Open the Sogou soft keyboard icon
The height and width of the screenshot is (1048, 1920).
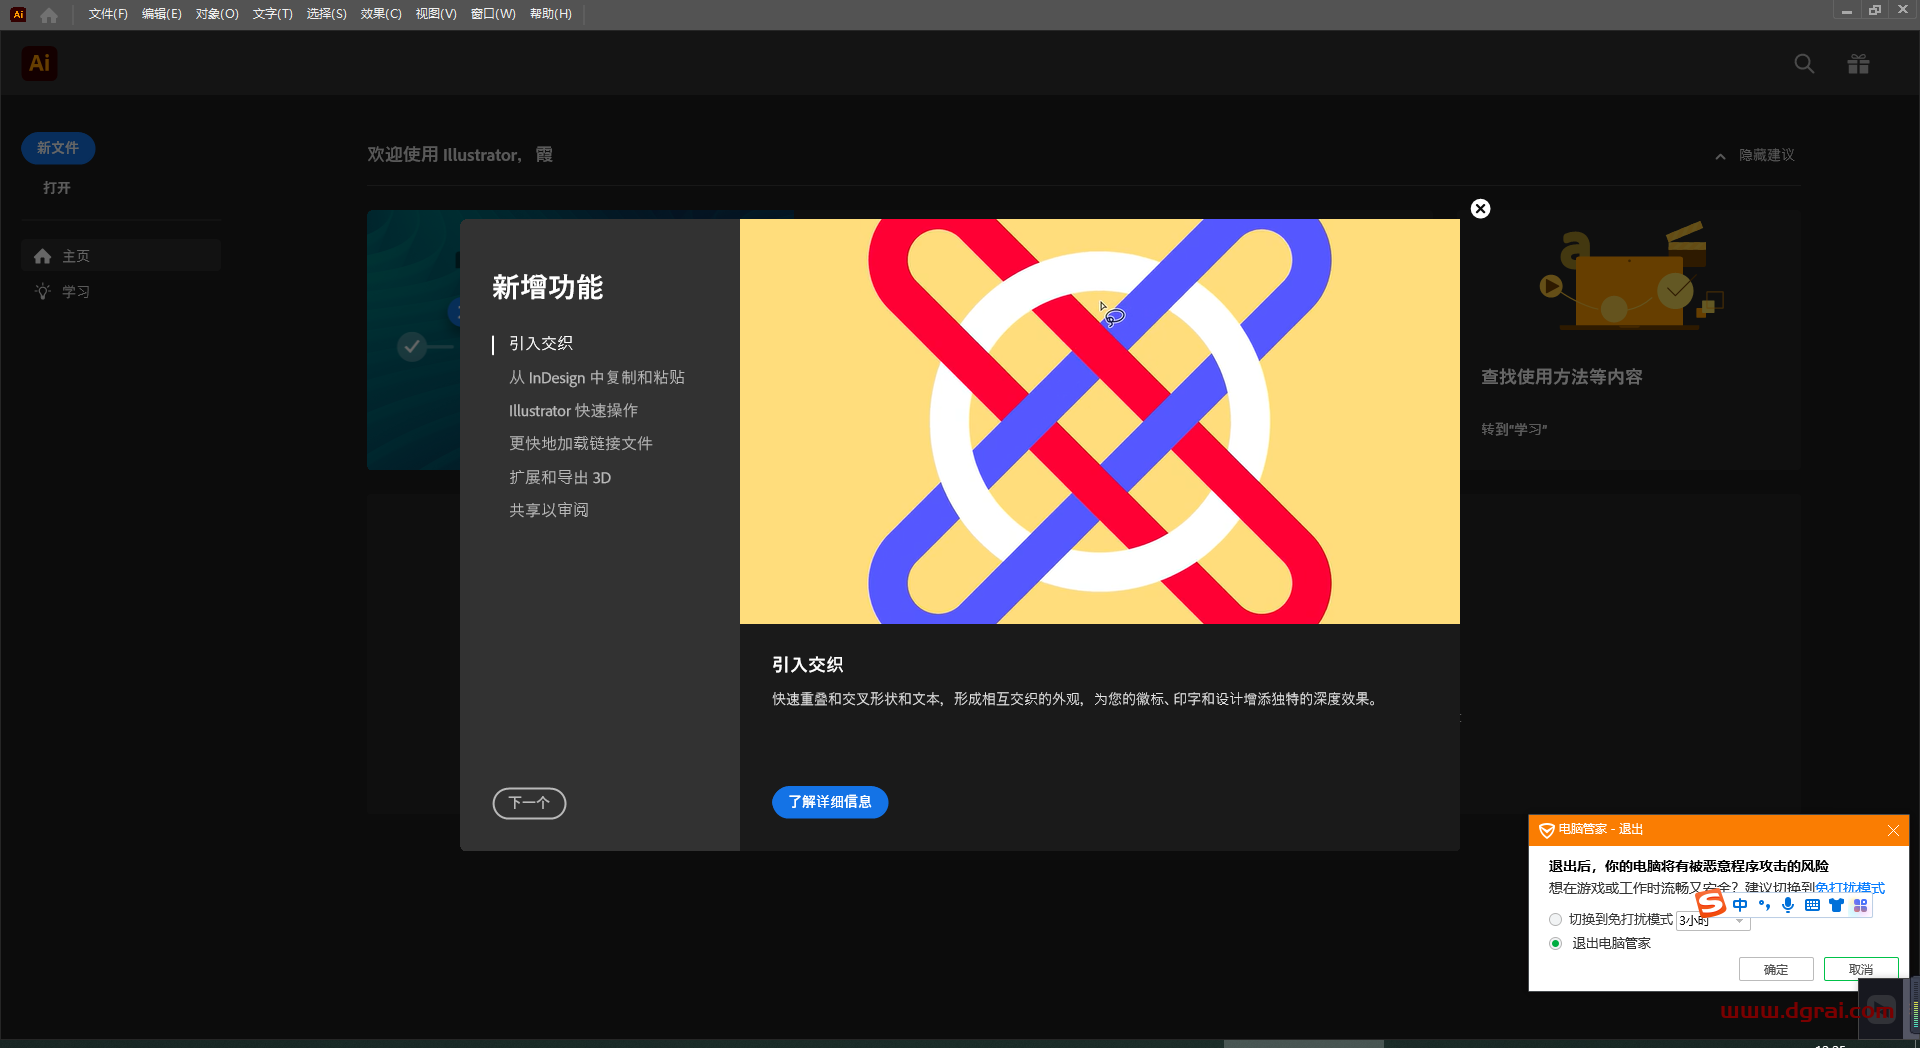1812,905
